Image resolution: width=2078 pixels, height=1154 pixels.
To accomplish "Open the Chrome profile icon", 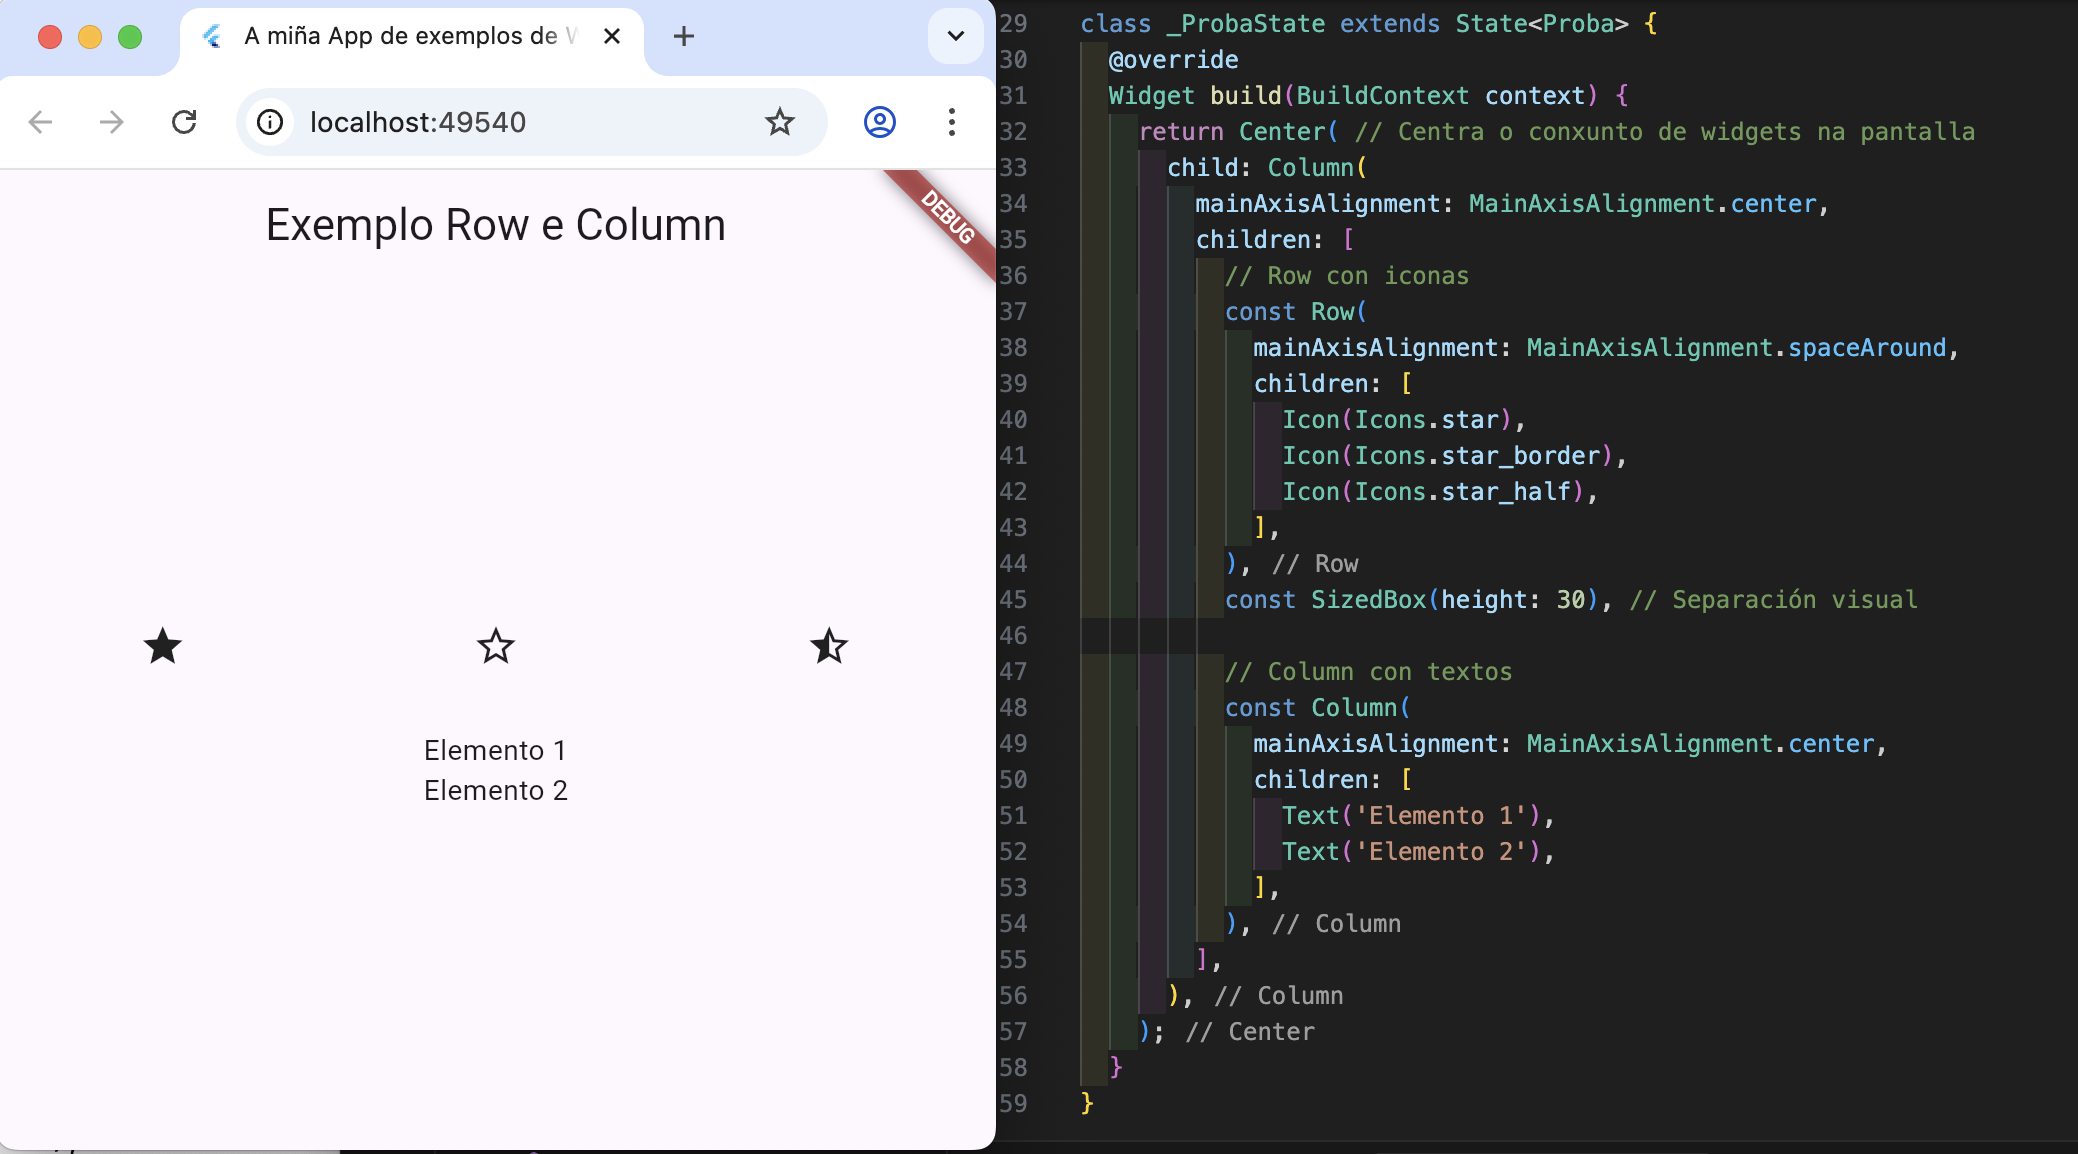I will point(879,122).
